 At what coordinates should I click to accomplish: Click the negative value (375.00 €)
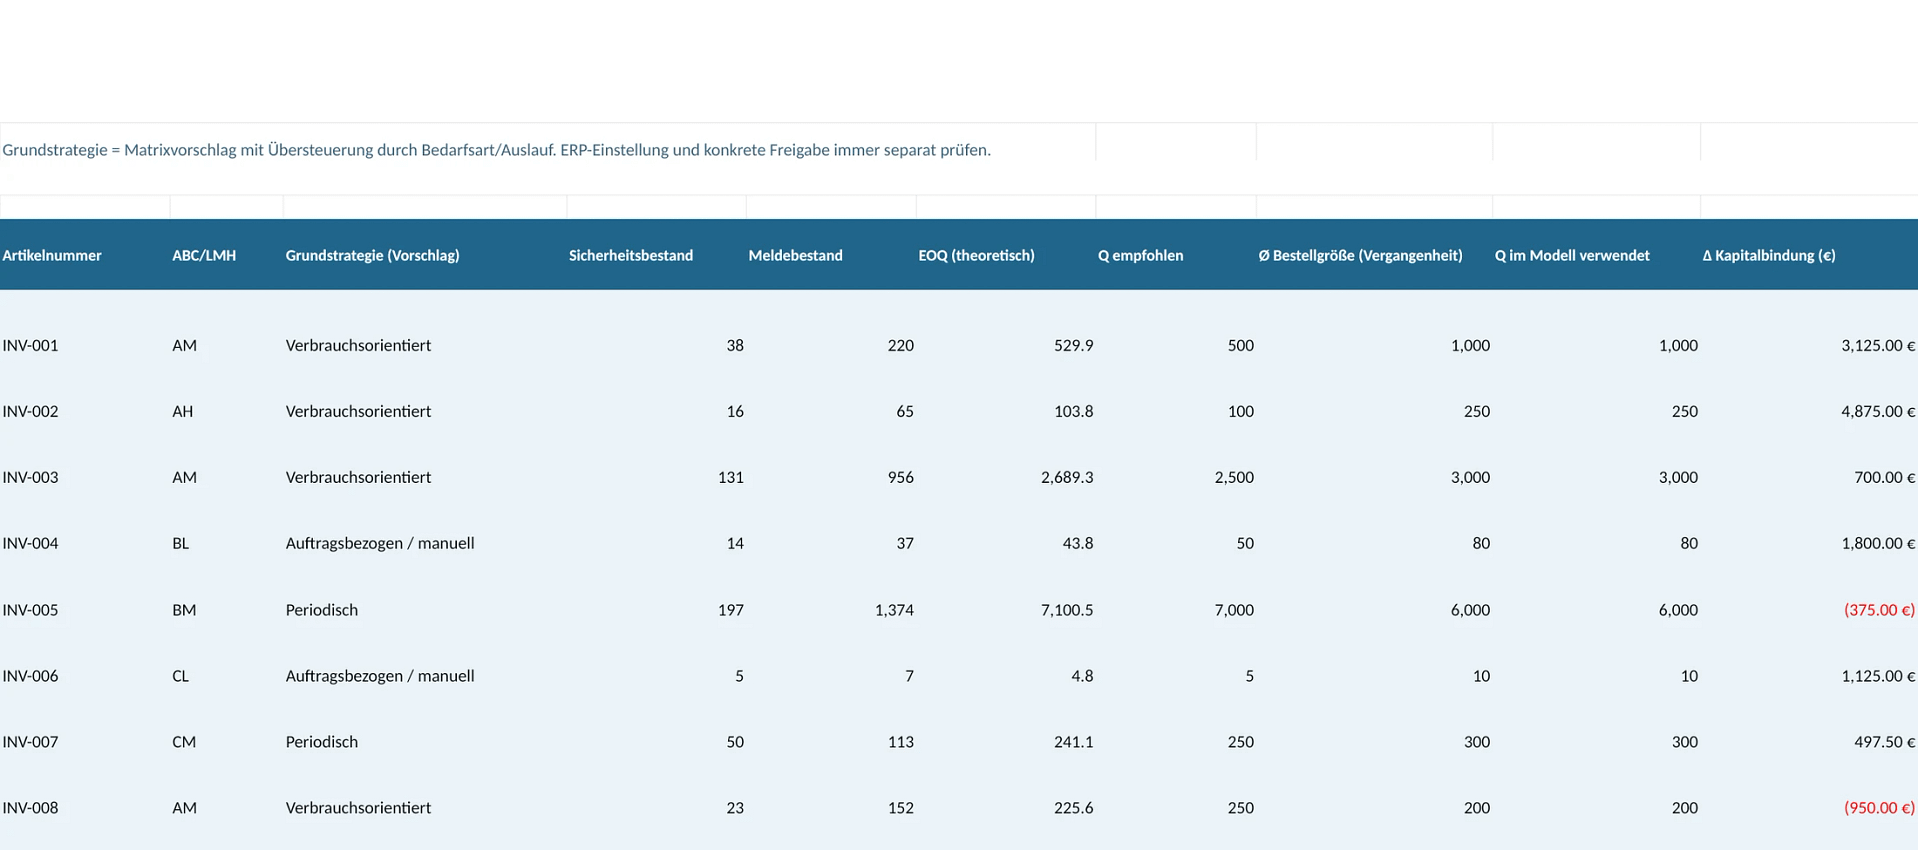coord(1879,610)
